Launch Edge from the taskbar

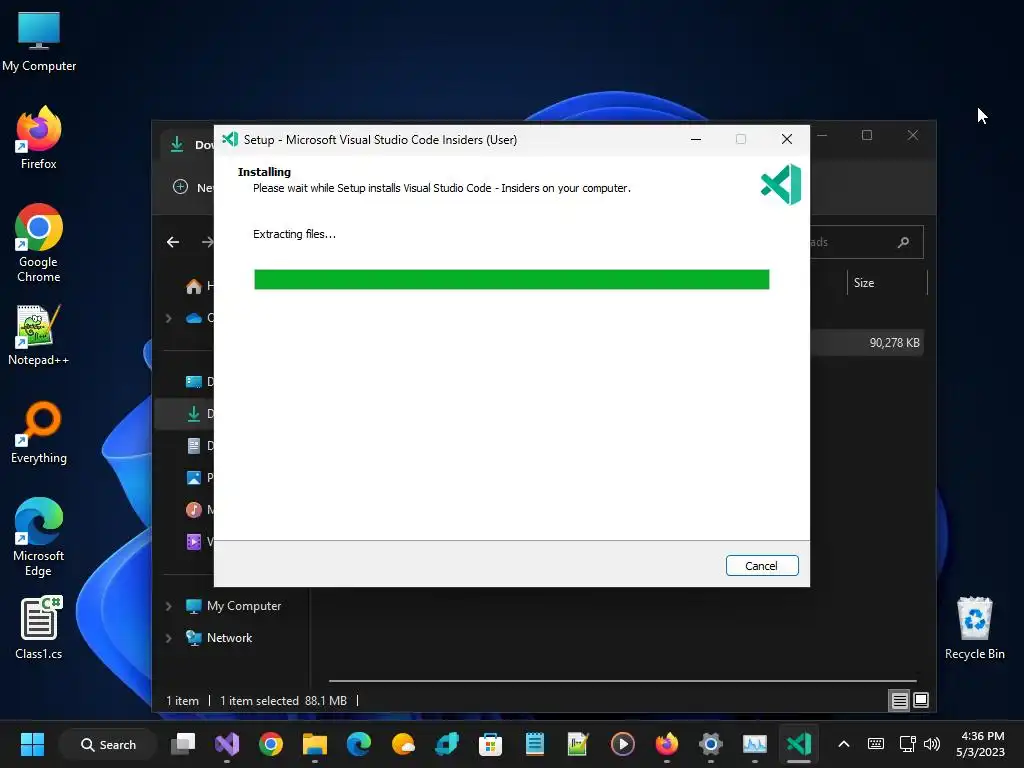[359, 744]
